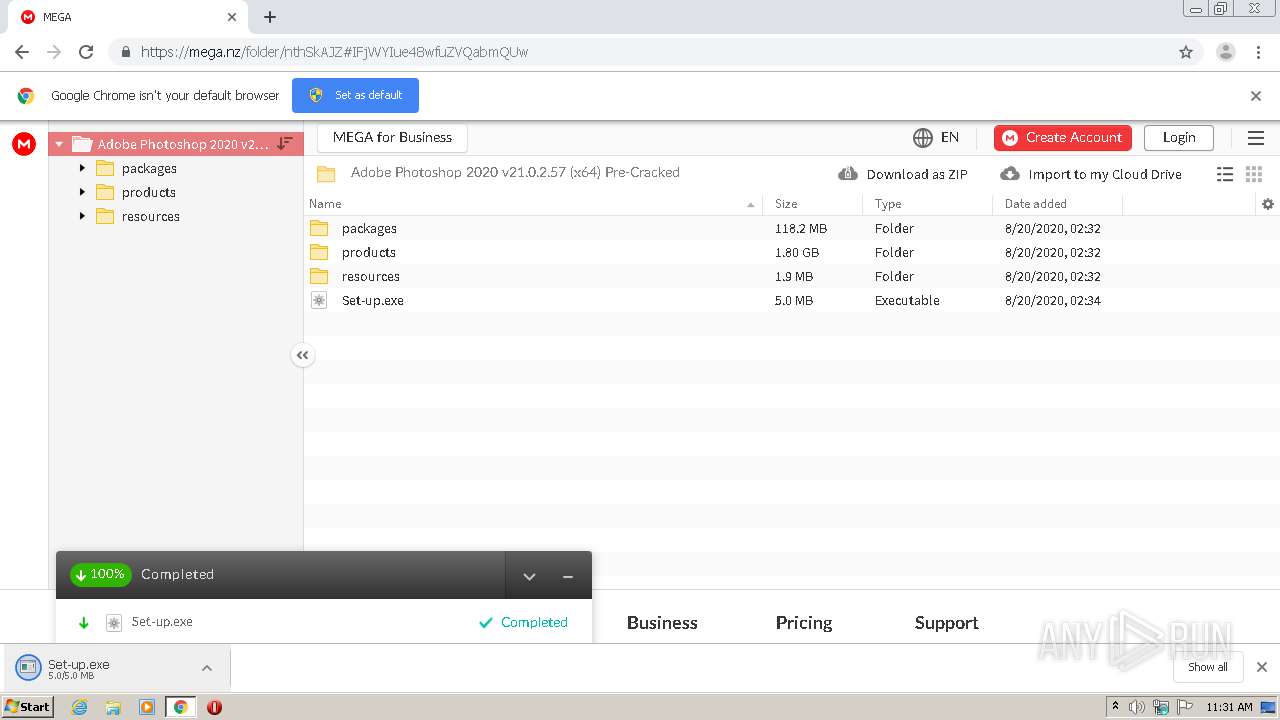Click Import to my Cloud Drive

pos(1091,174)
